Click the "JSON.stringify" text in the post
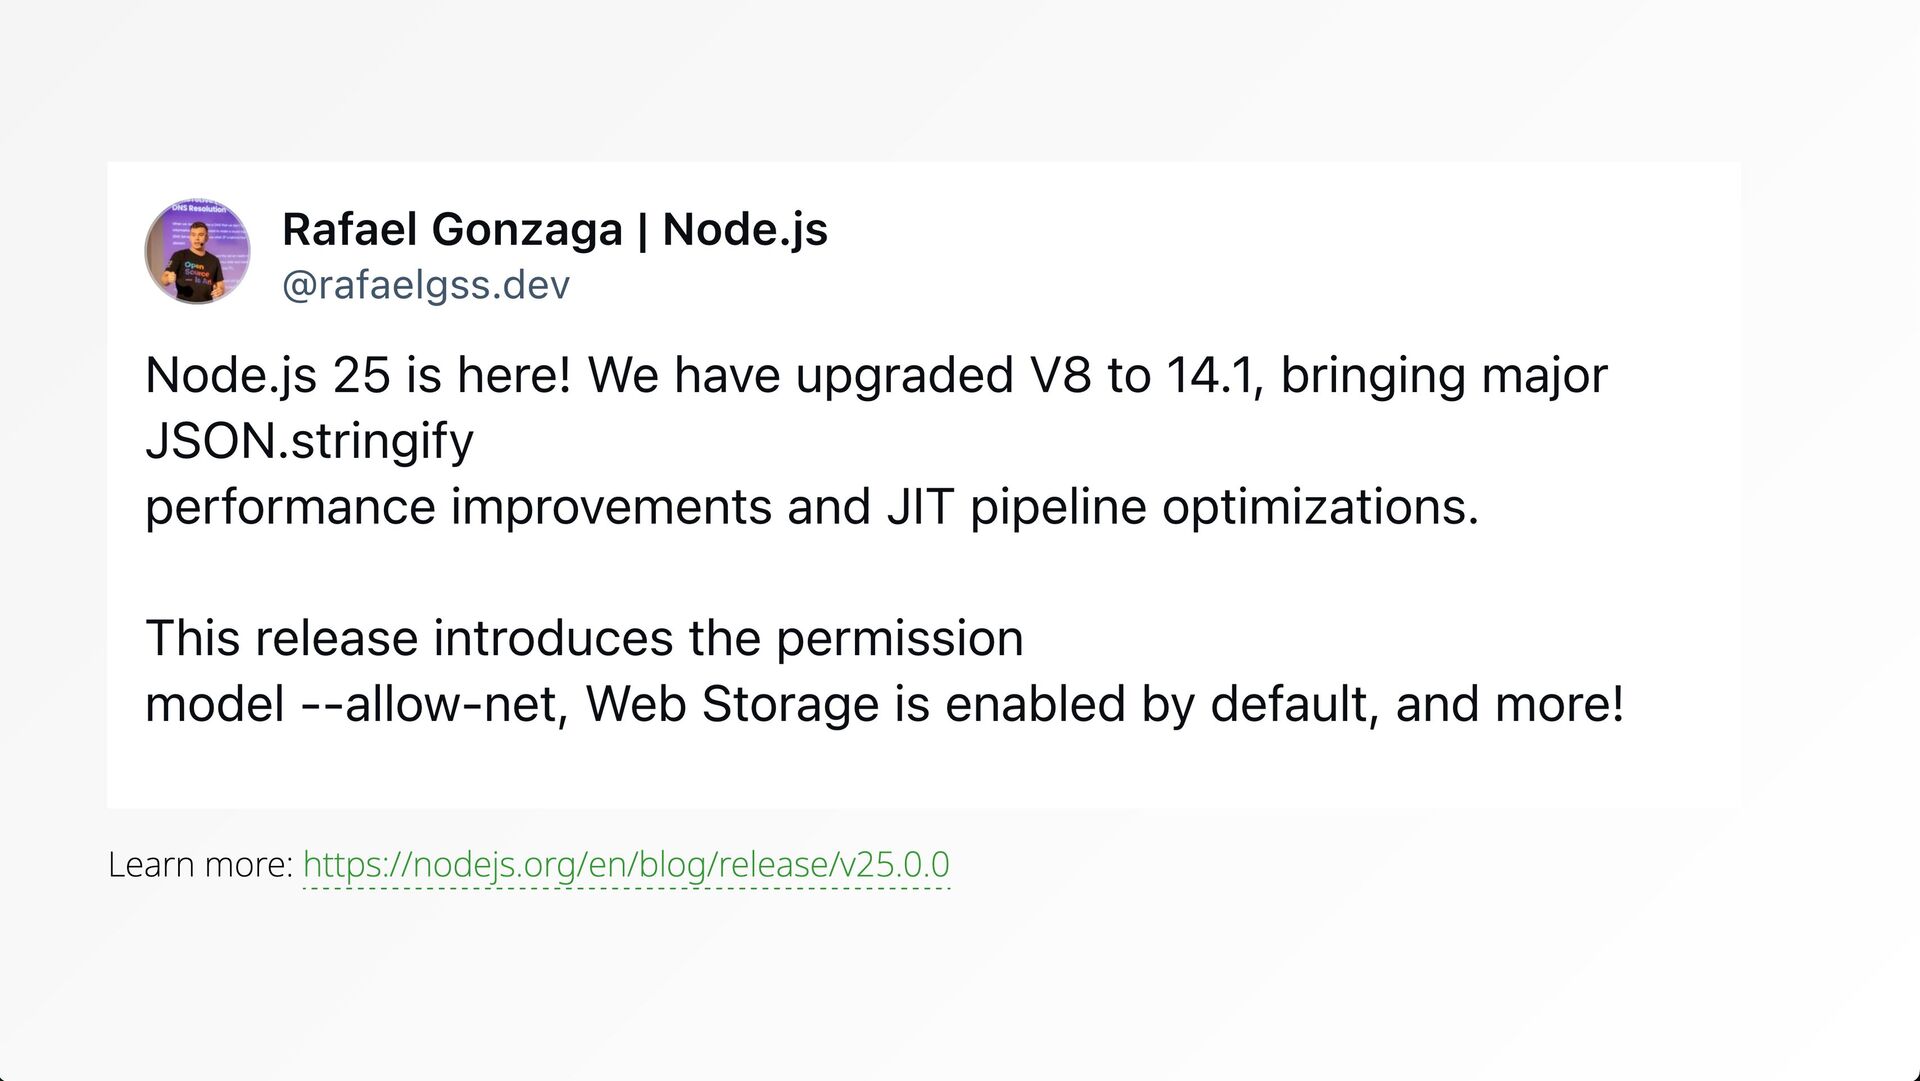This screenshot has height=1081, width=1920. (x=309, y=441)
